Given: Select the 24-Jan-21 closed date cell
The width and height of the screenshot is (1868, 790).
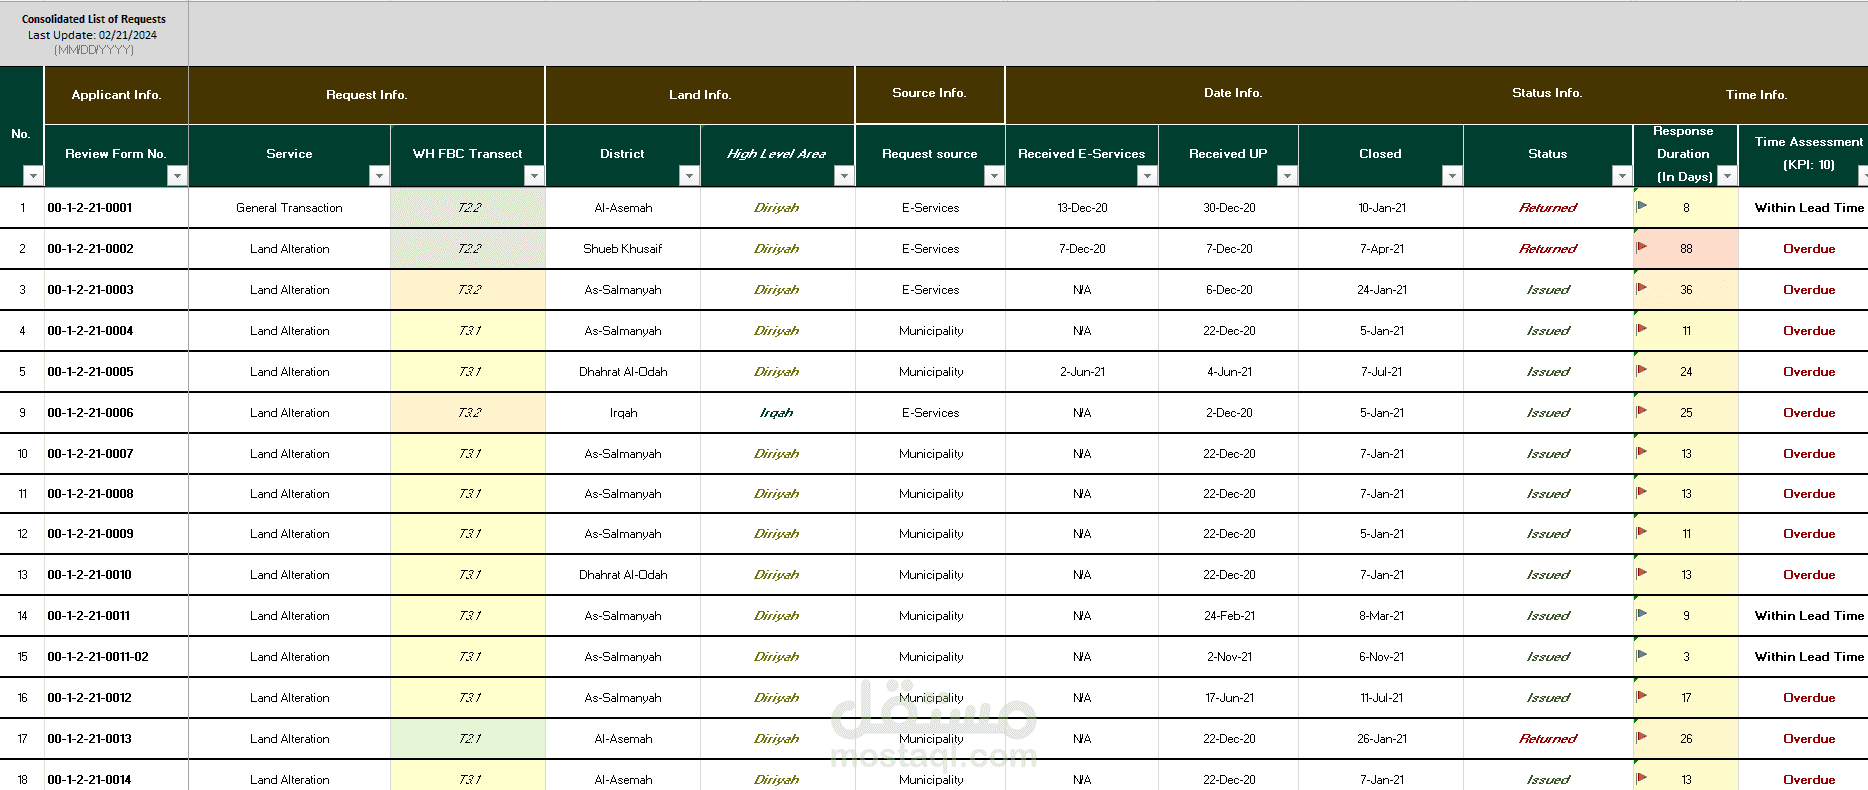Looking at the screenshot, I should [x=1381, y=290].
